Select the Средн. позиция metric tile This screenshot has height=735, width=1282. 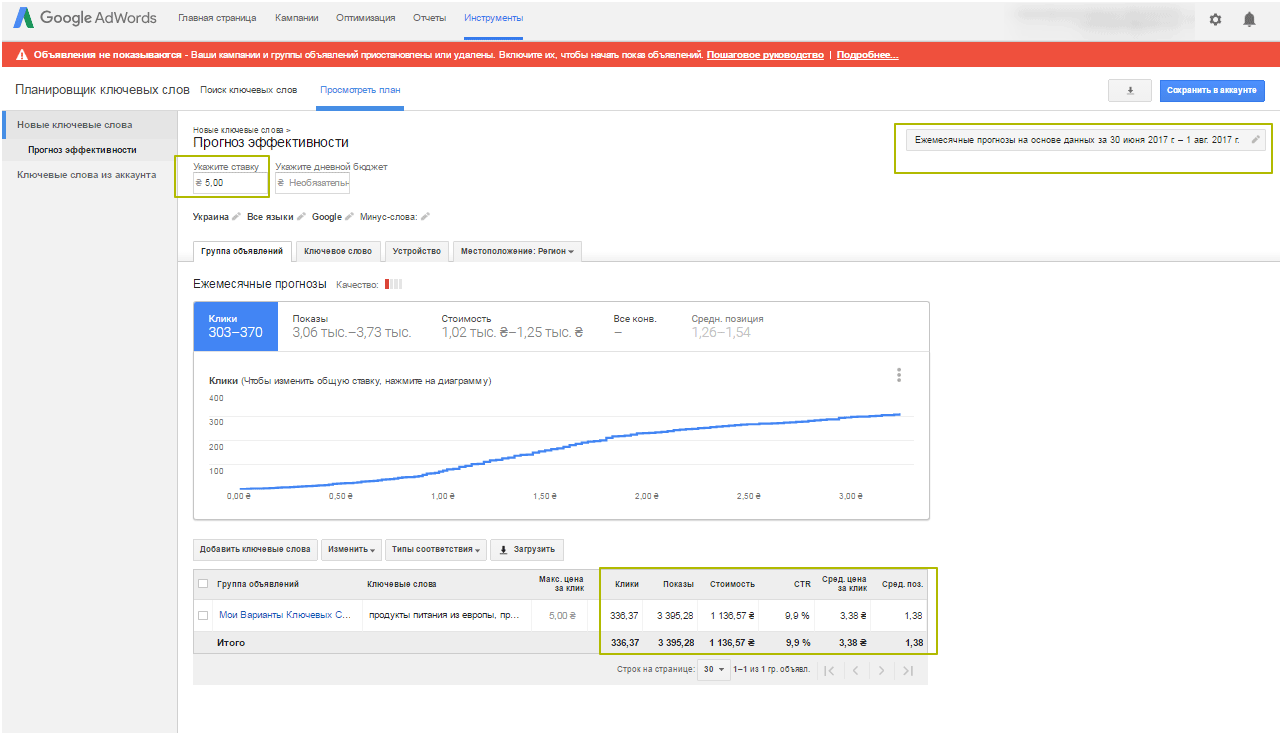coord(727,326)
